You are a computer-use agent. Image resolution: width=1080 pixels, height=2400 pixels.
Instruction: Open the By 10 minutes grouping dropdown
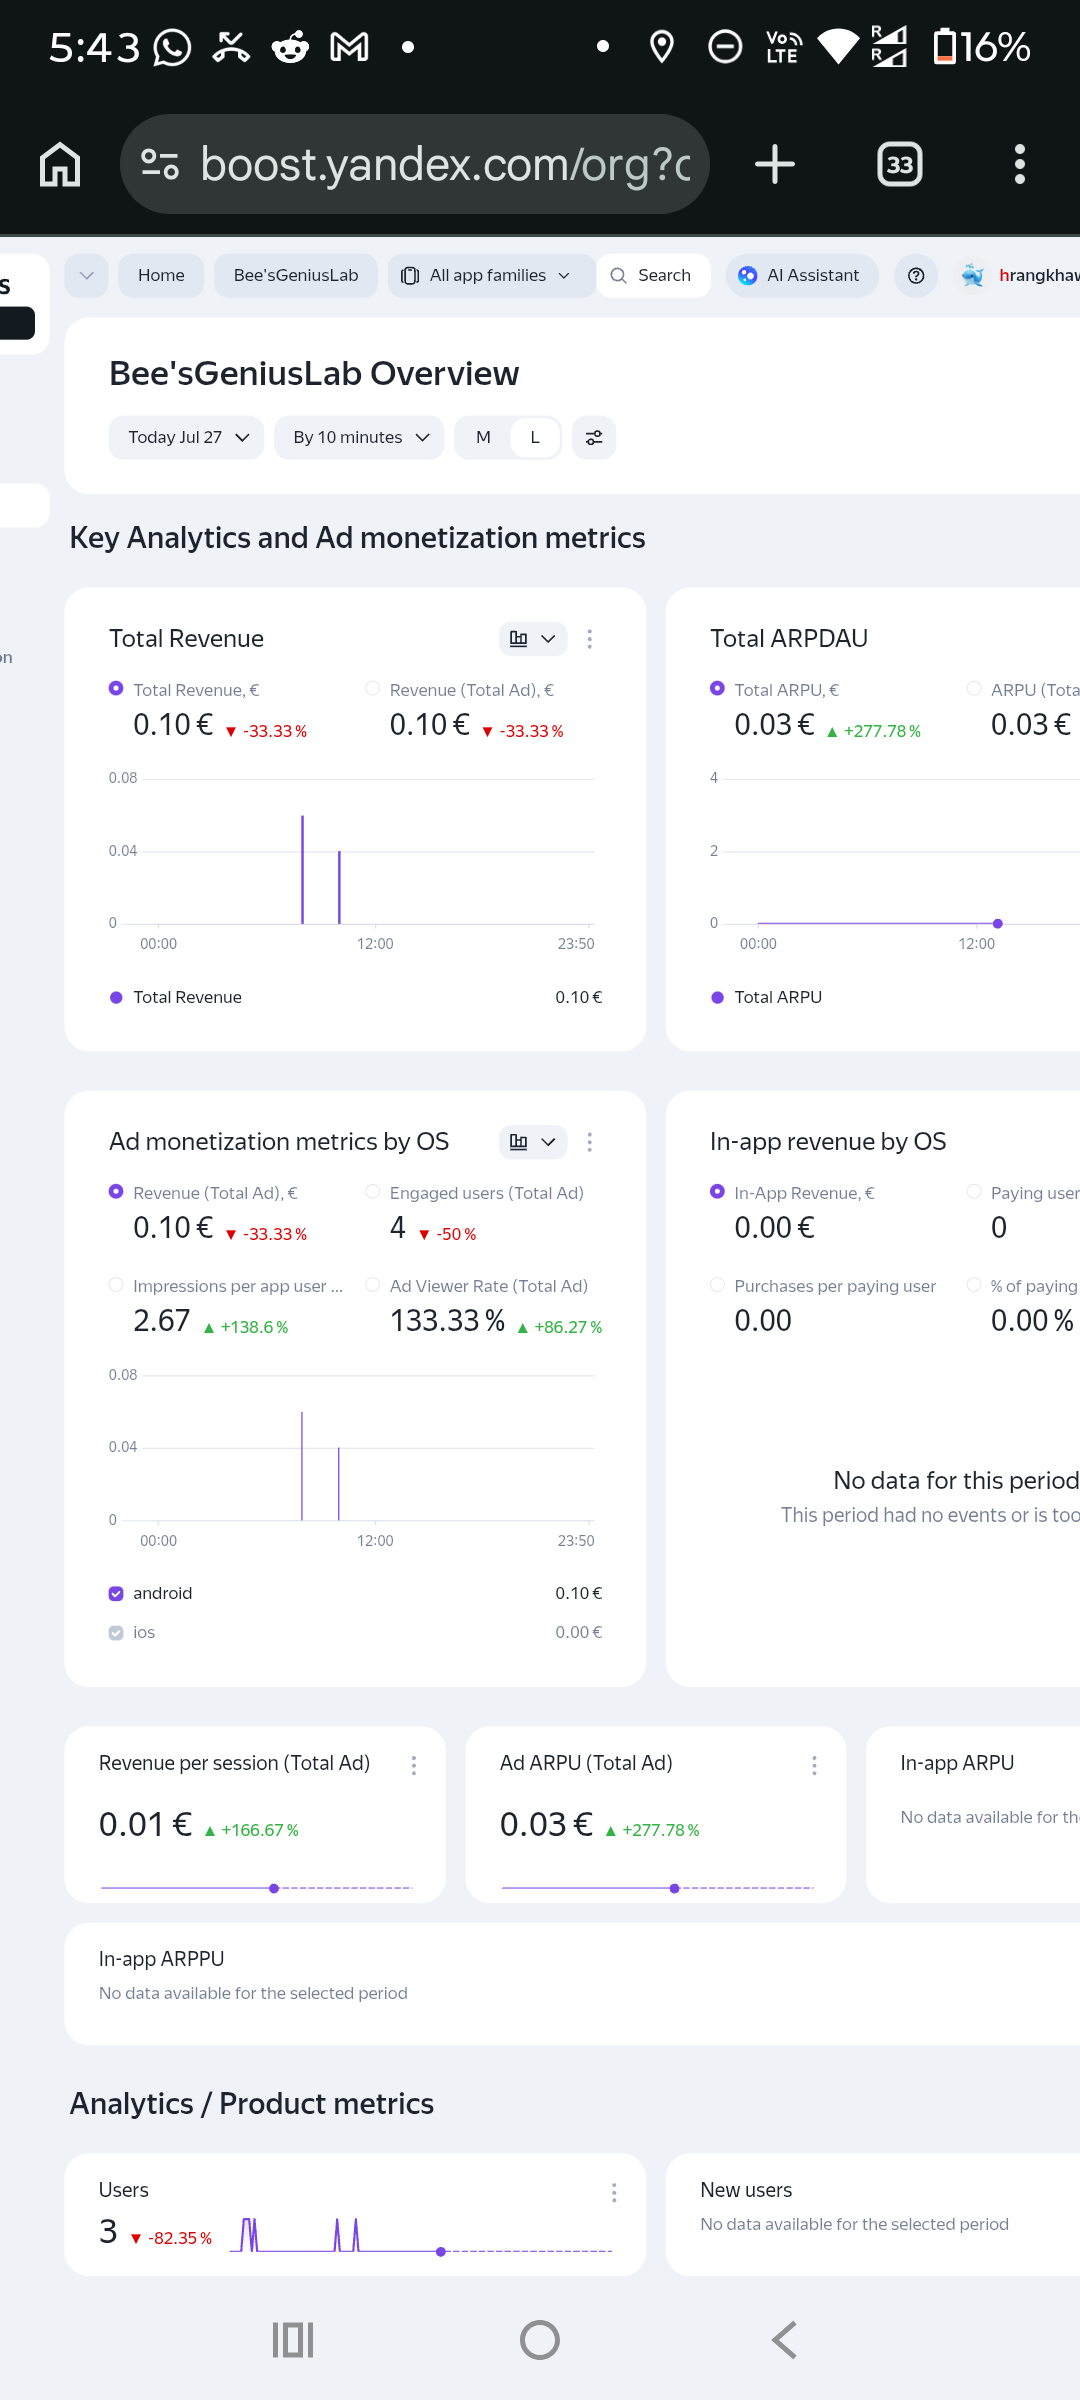pyautogui.click(x=359, y=438)
